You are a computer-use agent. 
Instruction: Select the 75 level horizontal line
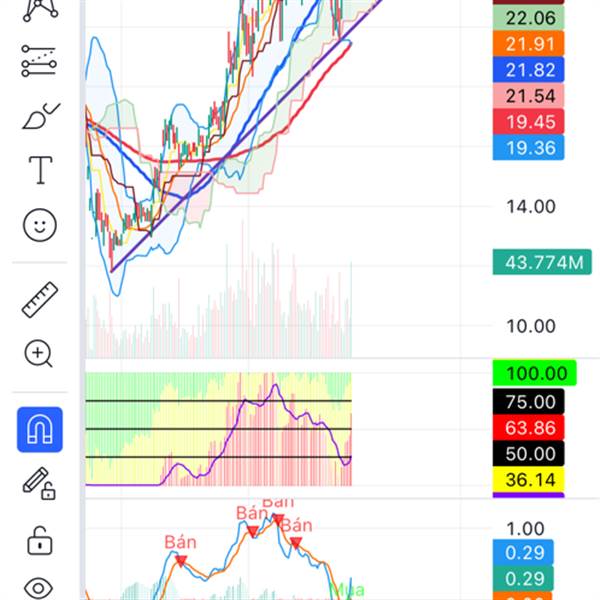pos(218,401)
